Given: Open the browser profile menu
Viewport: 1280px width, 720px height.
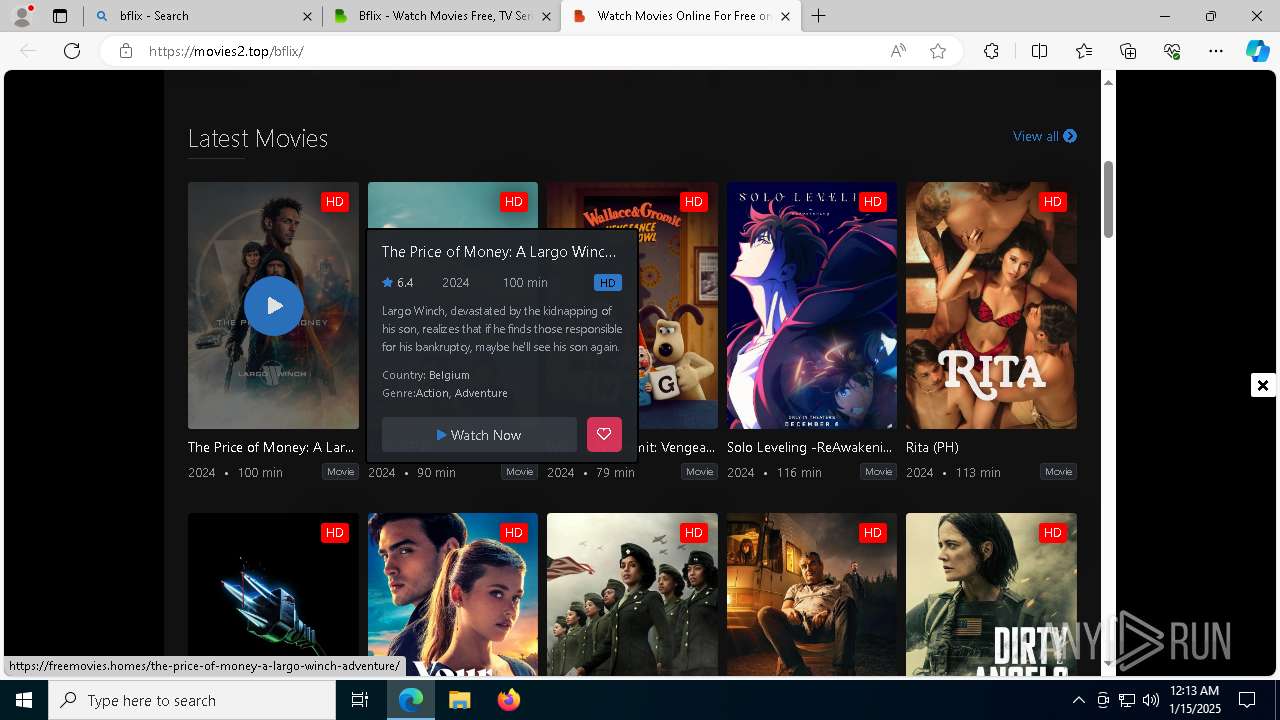Looking at the screenshot, I should click(22, 16).
